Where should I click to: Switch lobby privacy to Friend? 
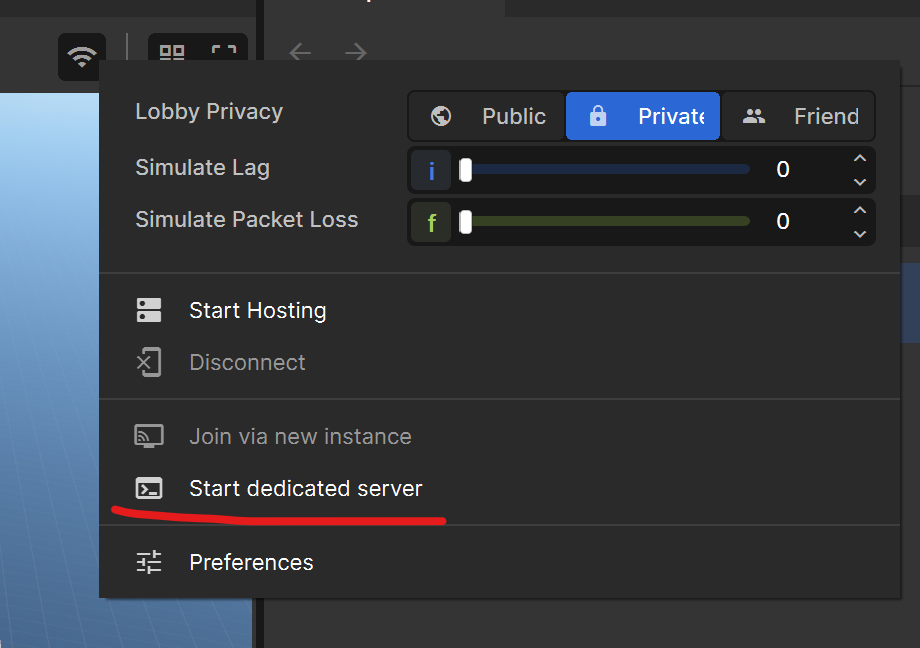click(x=798, y=116)
